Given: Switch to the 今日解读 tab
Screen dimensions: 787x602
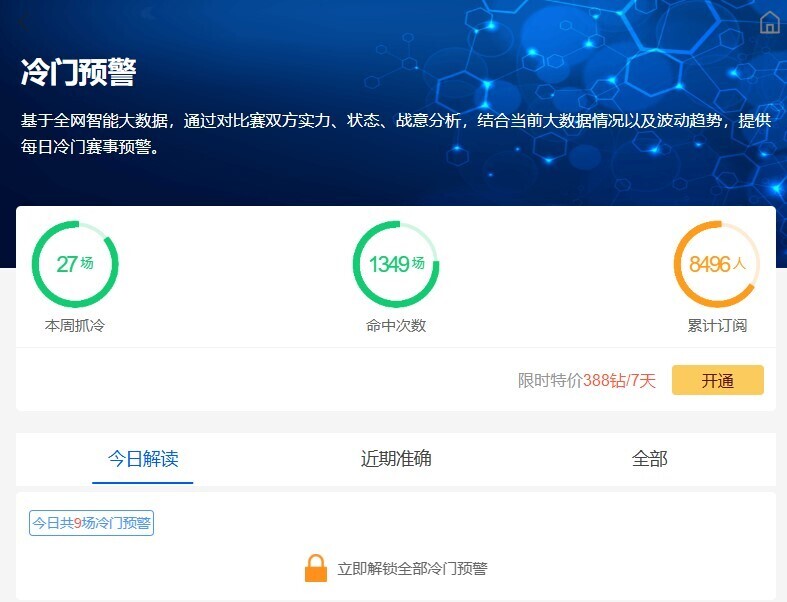Looking at the screenshot, I should click(x=143, y=459).
